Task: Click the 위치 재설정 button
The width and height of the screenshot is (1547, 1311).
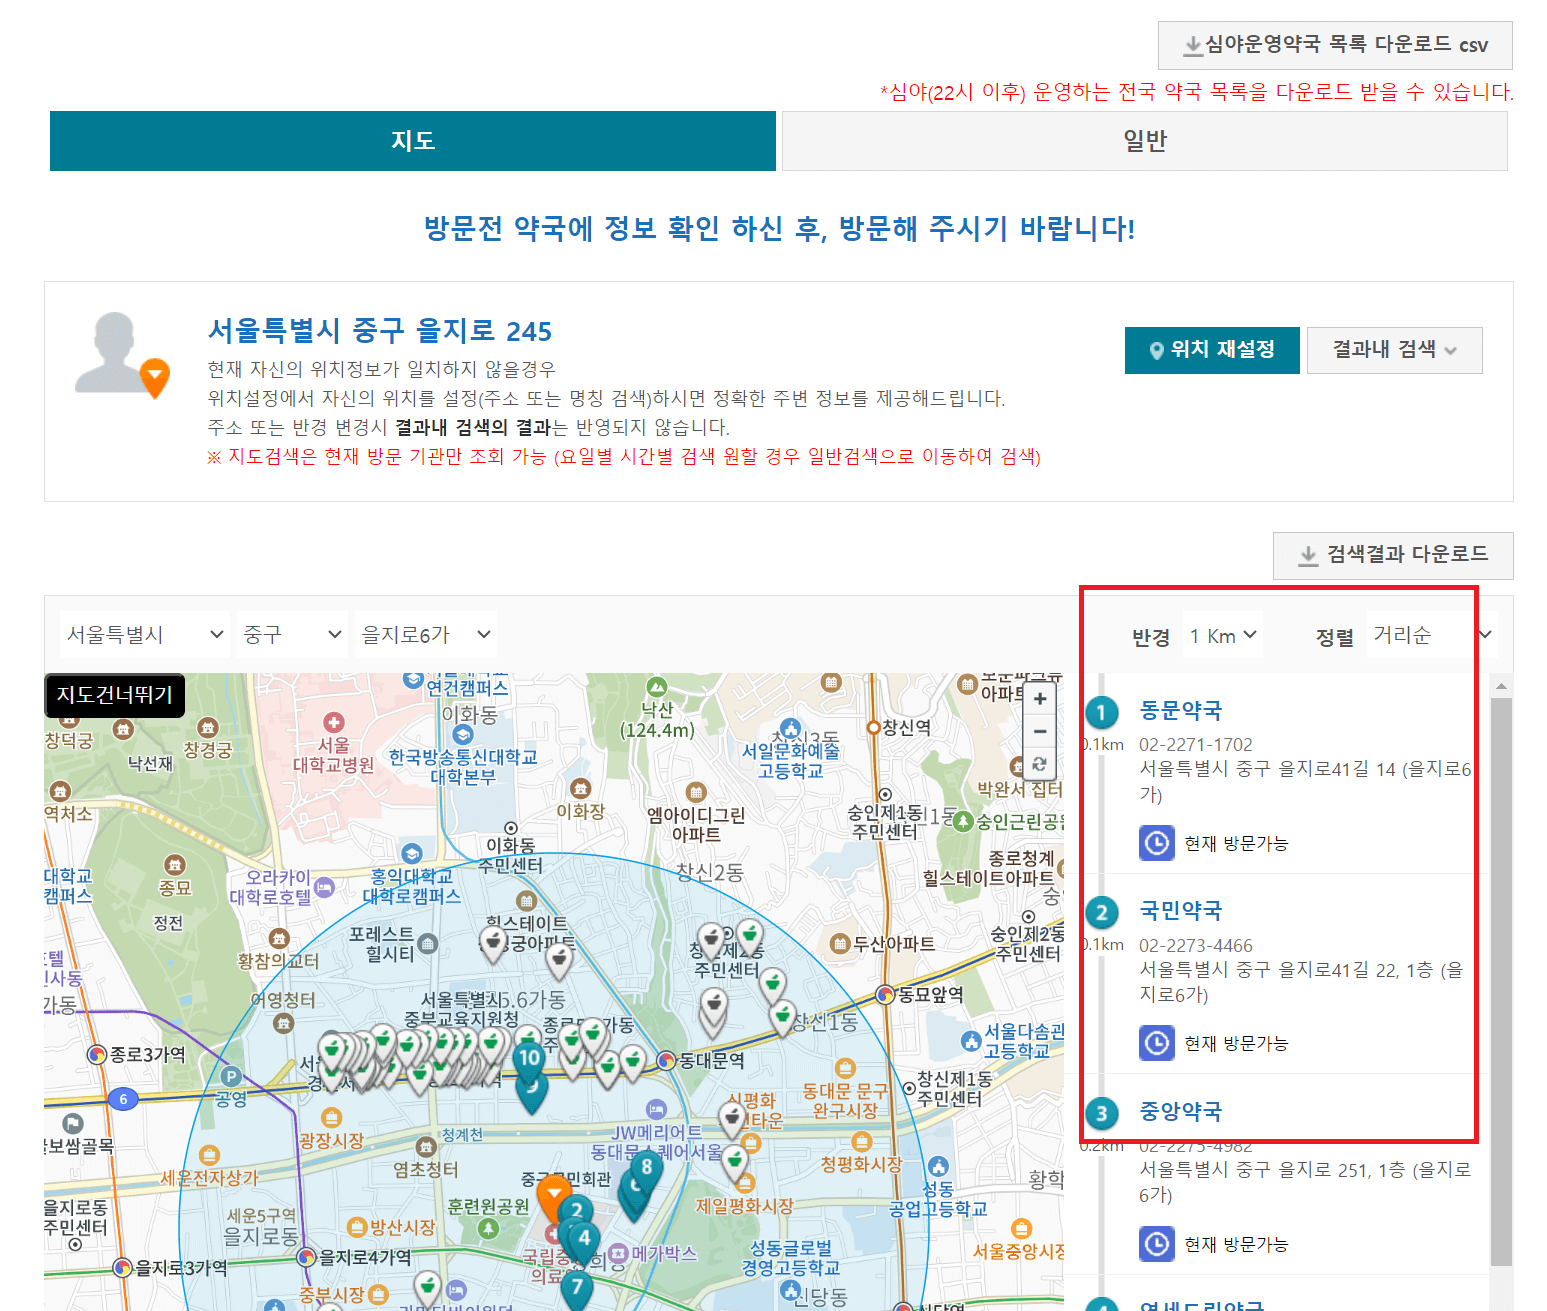Action: click(1212, 350)
